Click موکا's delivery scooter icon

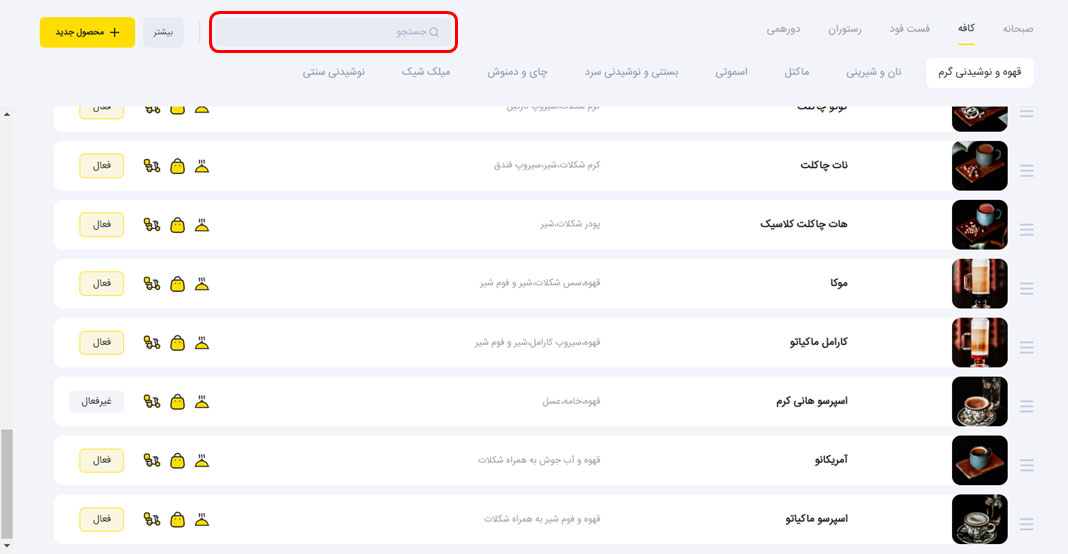152,283
